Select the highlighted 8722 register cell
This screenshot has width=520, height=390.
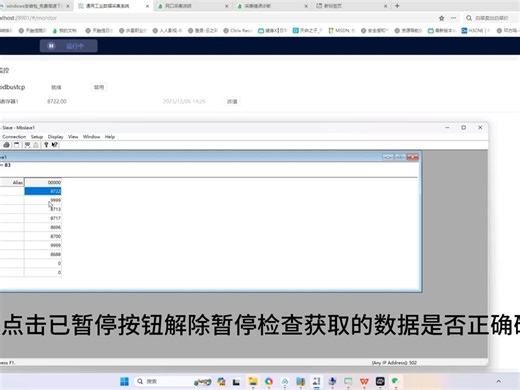tap(43, 191)
